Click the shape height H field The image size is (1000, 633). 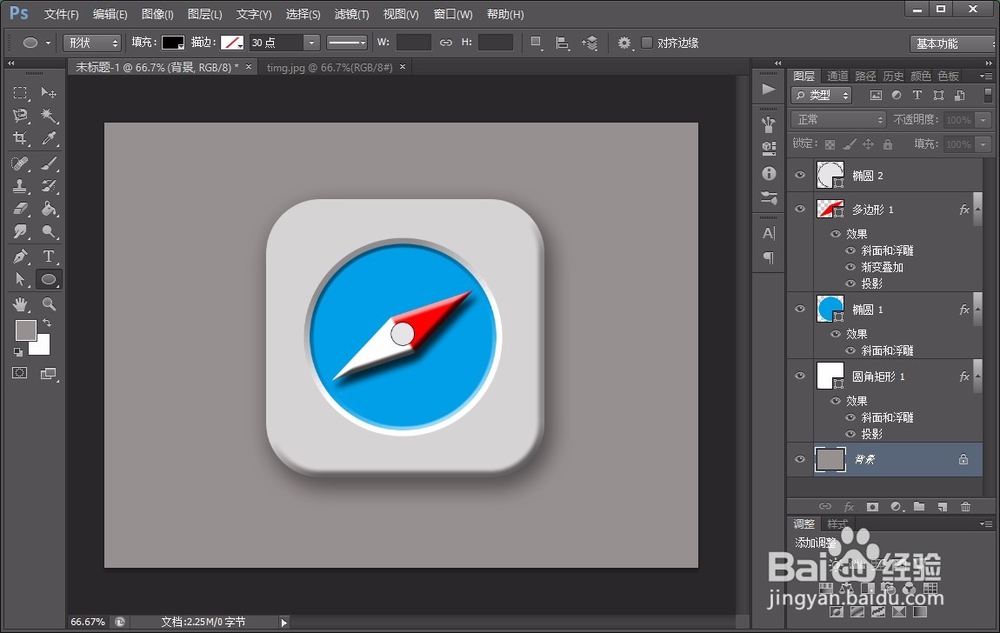[496, 43]
